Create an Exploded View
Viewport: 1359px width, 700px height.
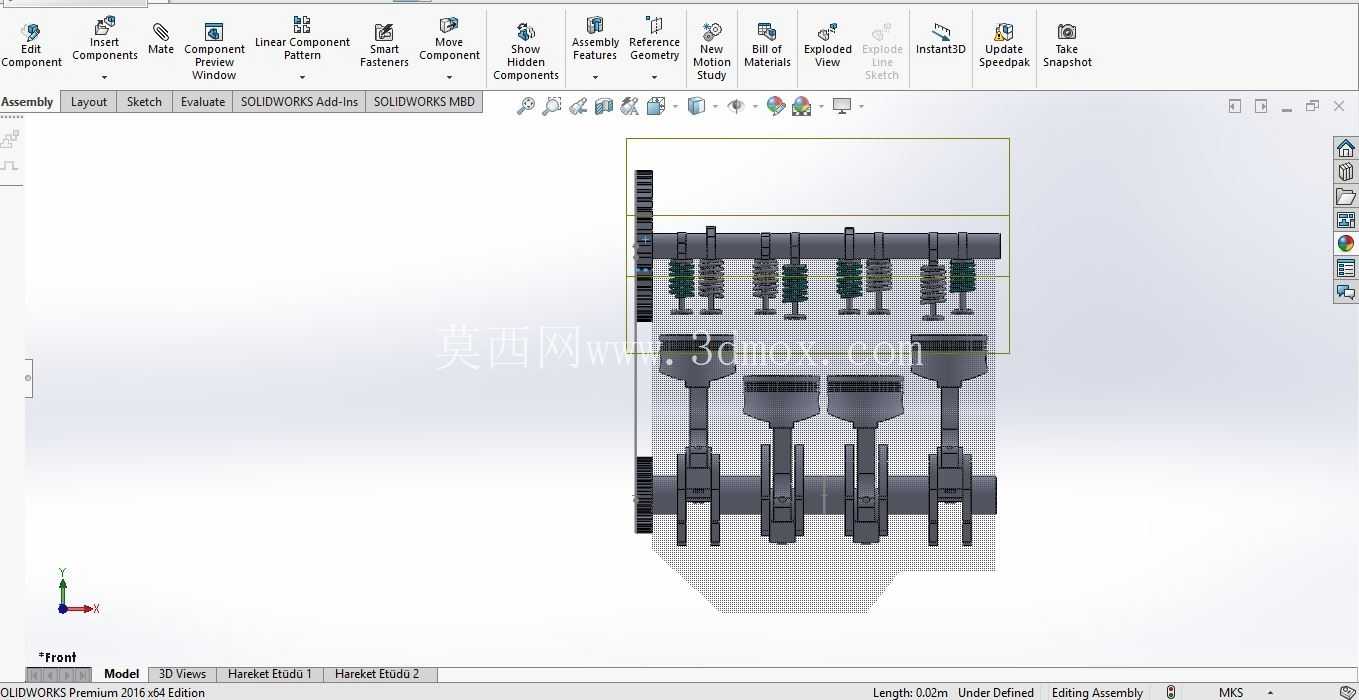(x=828, y=46)
